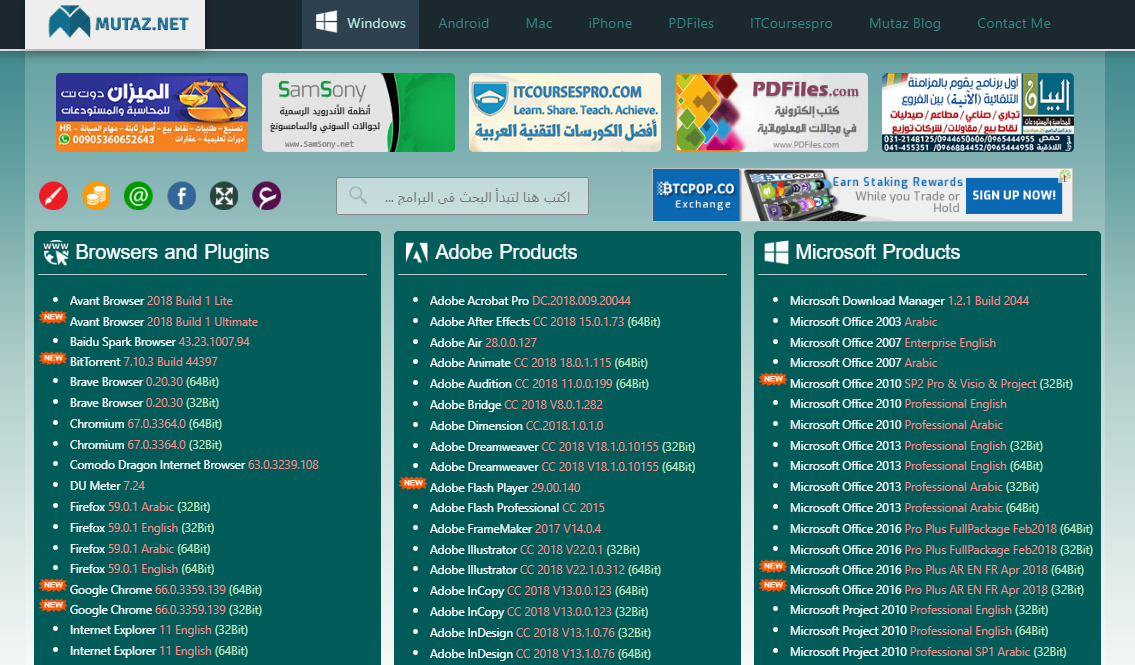
Task: Open Internet Explorer 11 English (32Bit)
Action: point(159,630)
